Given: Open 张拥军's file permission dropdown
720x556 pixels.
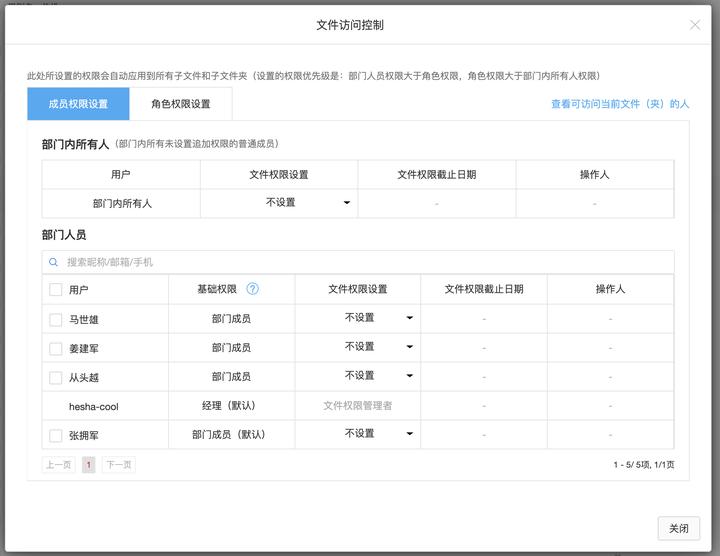Looking at the screenshot, I should pyautogui.click(x=379, y=435).
